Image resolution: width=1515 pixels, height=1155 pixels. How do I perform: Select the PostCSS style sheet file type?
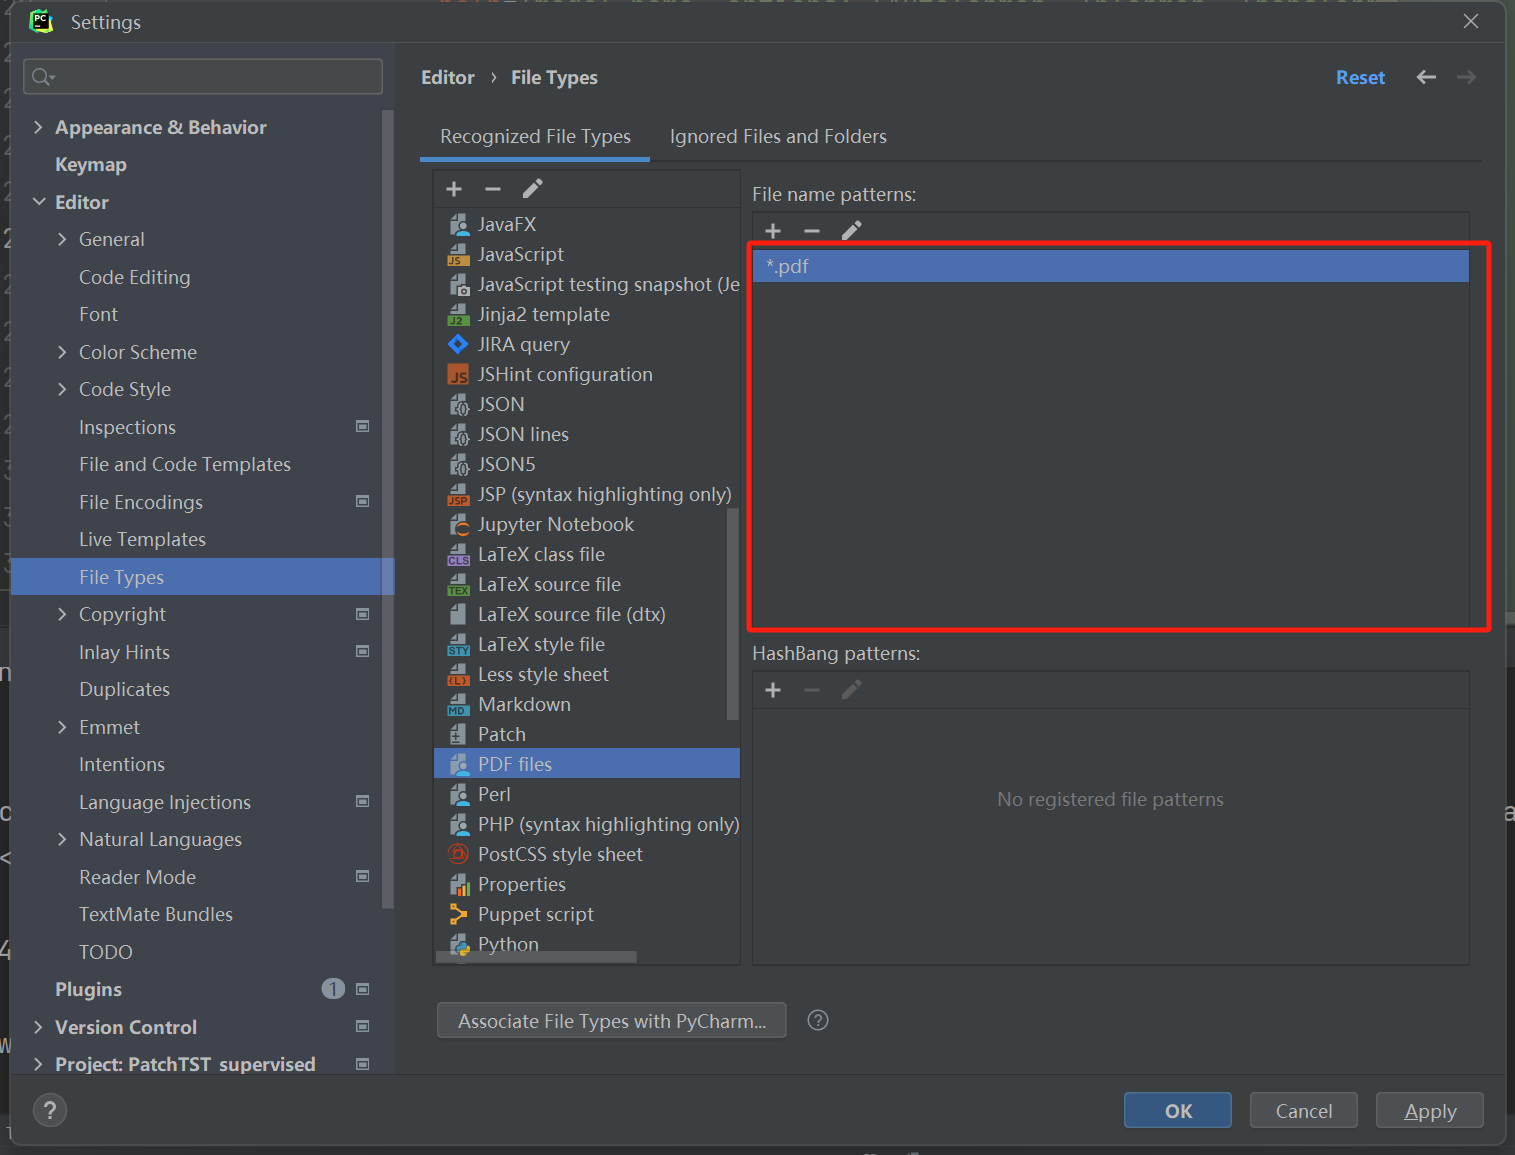tap(587, 854)
